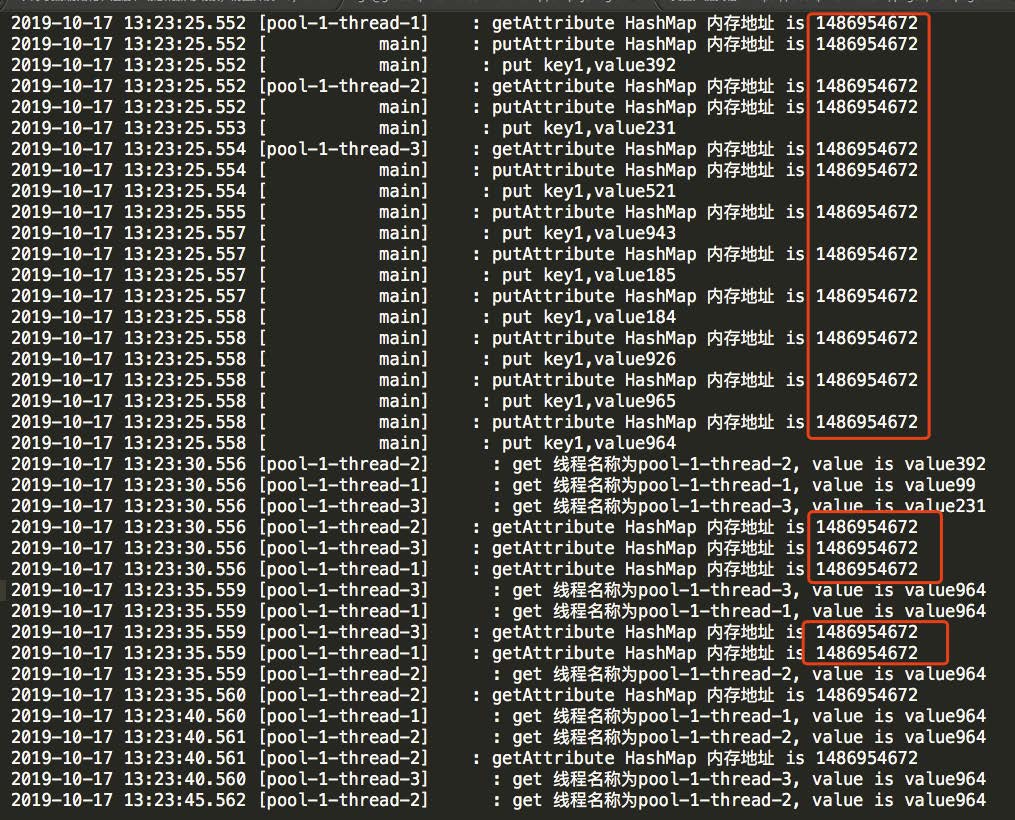Click the 'put key1,value185' log message
This screenshot has height=820, width=1015.
tap(588, 275)
